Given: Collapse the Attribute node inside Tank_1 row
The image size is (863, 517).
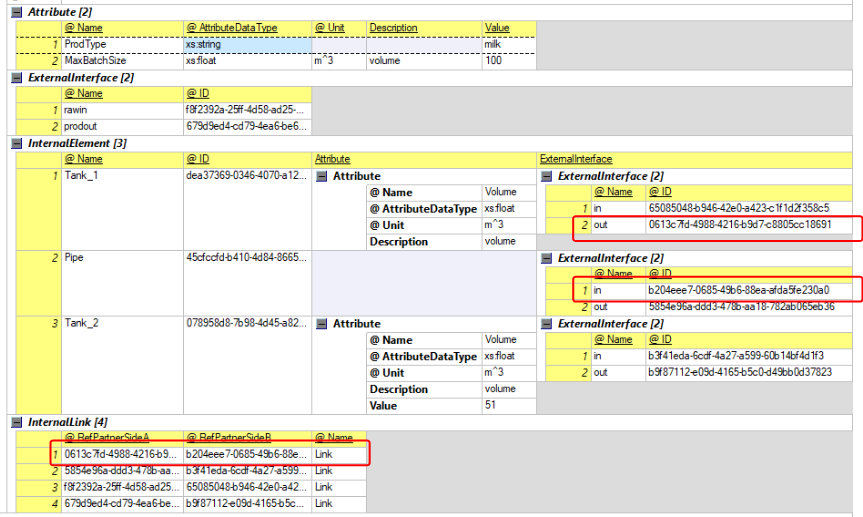Looking at the screenshot, I should coord(323,176).
